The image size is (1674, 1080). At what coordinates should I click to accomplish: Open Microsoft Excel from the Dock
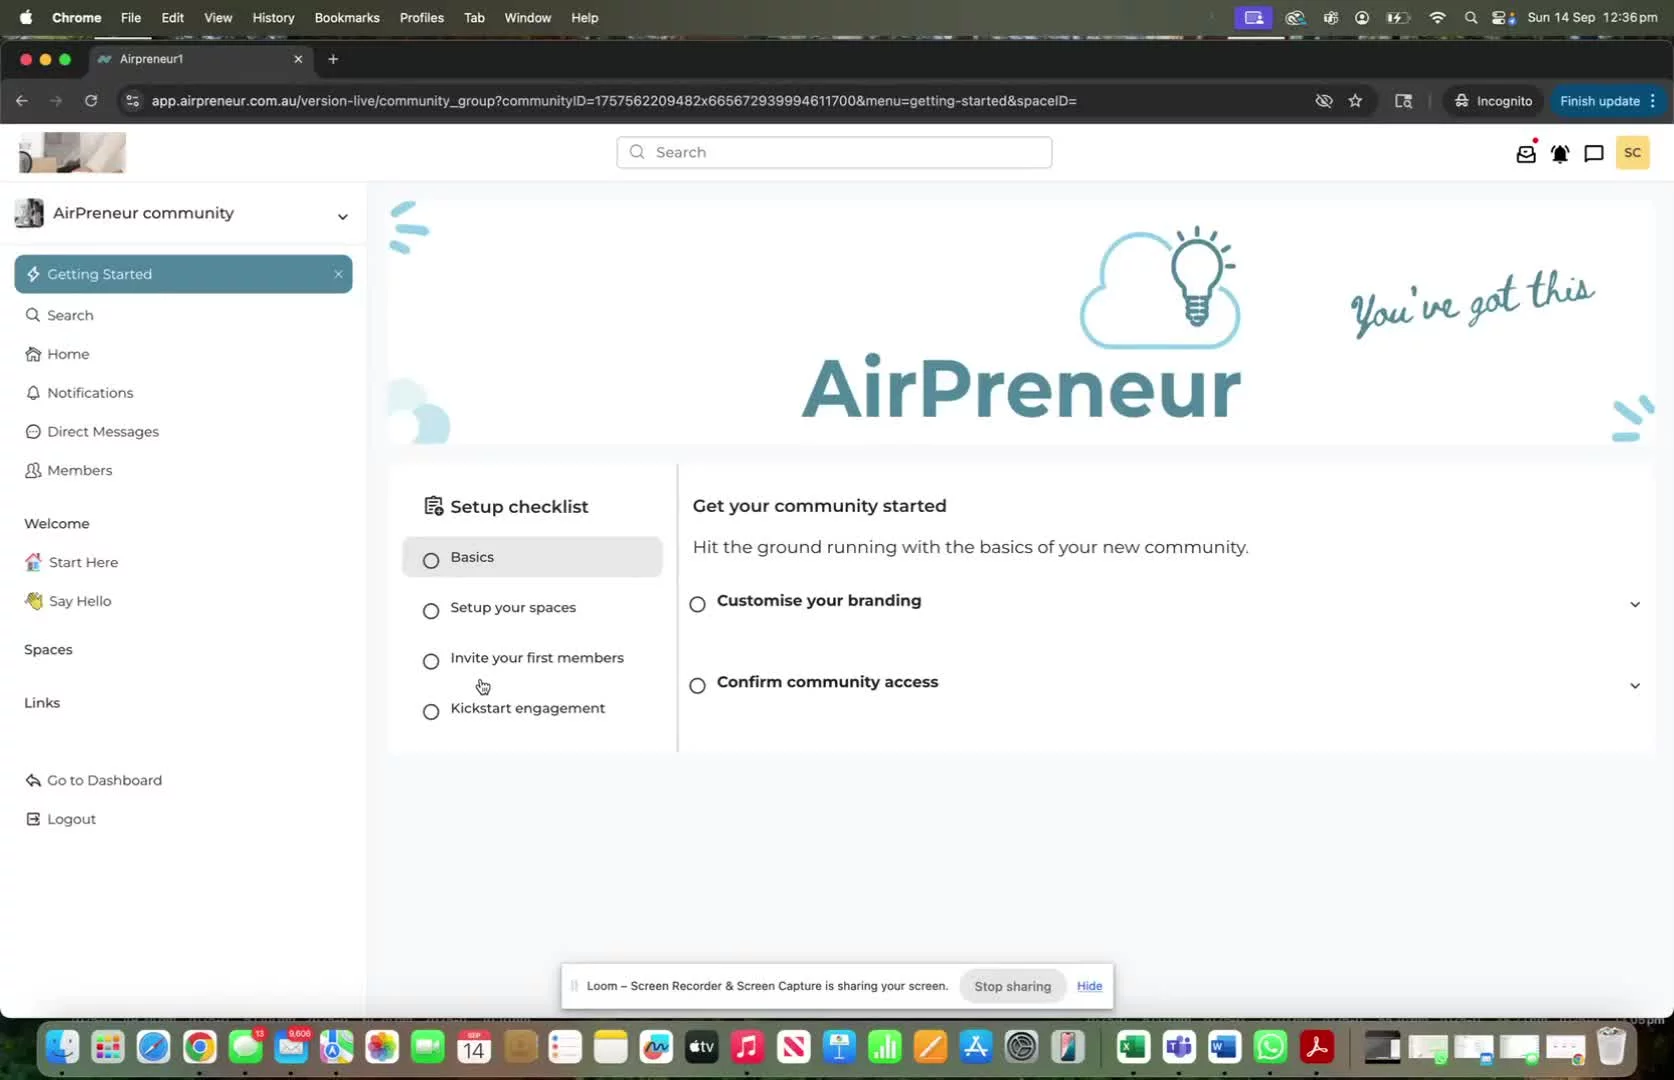pyautogui.click(x=1133, y=1047)
